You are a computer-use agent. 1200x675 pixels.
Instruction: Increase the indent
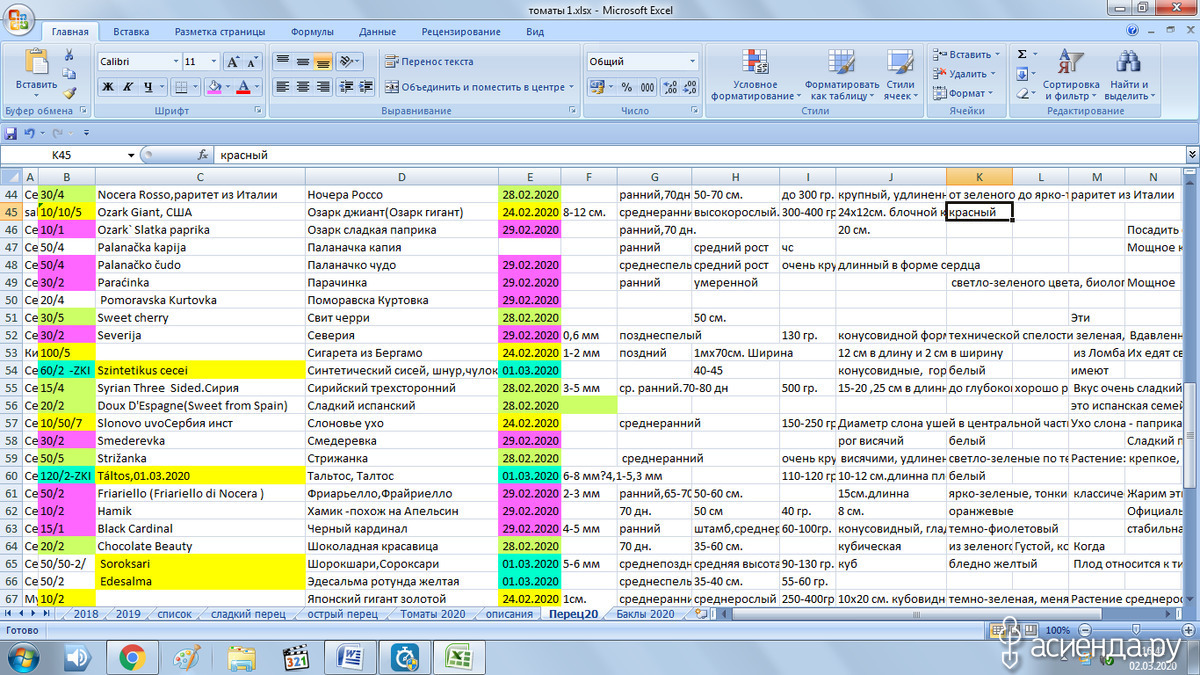(x=366, y=87)
